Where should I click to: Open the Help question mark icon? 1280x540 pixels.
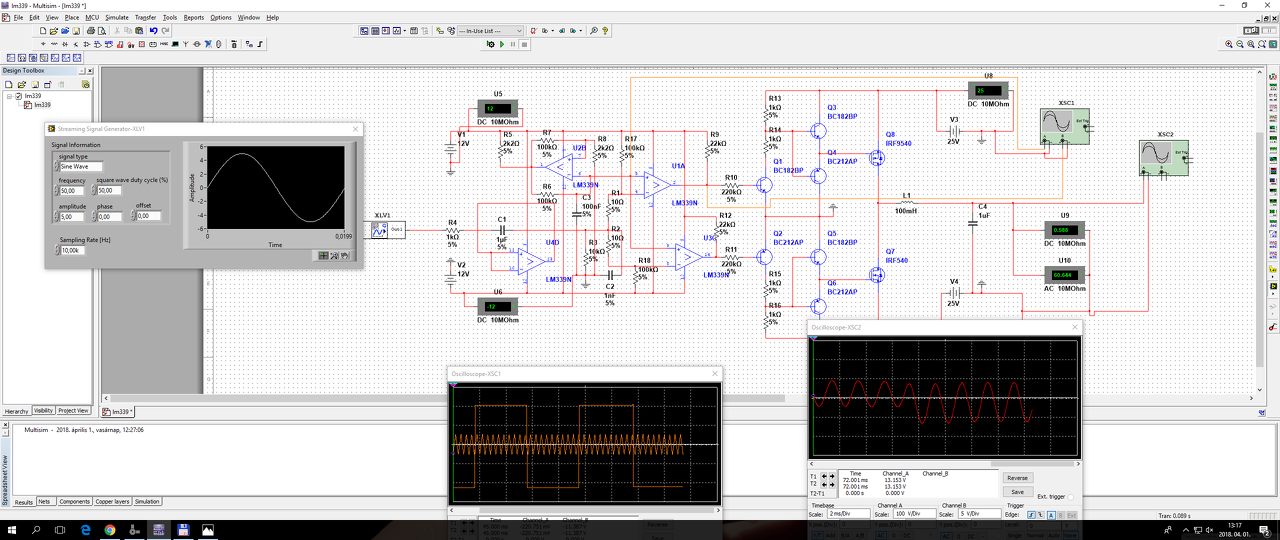[606, 31]
